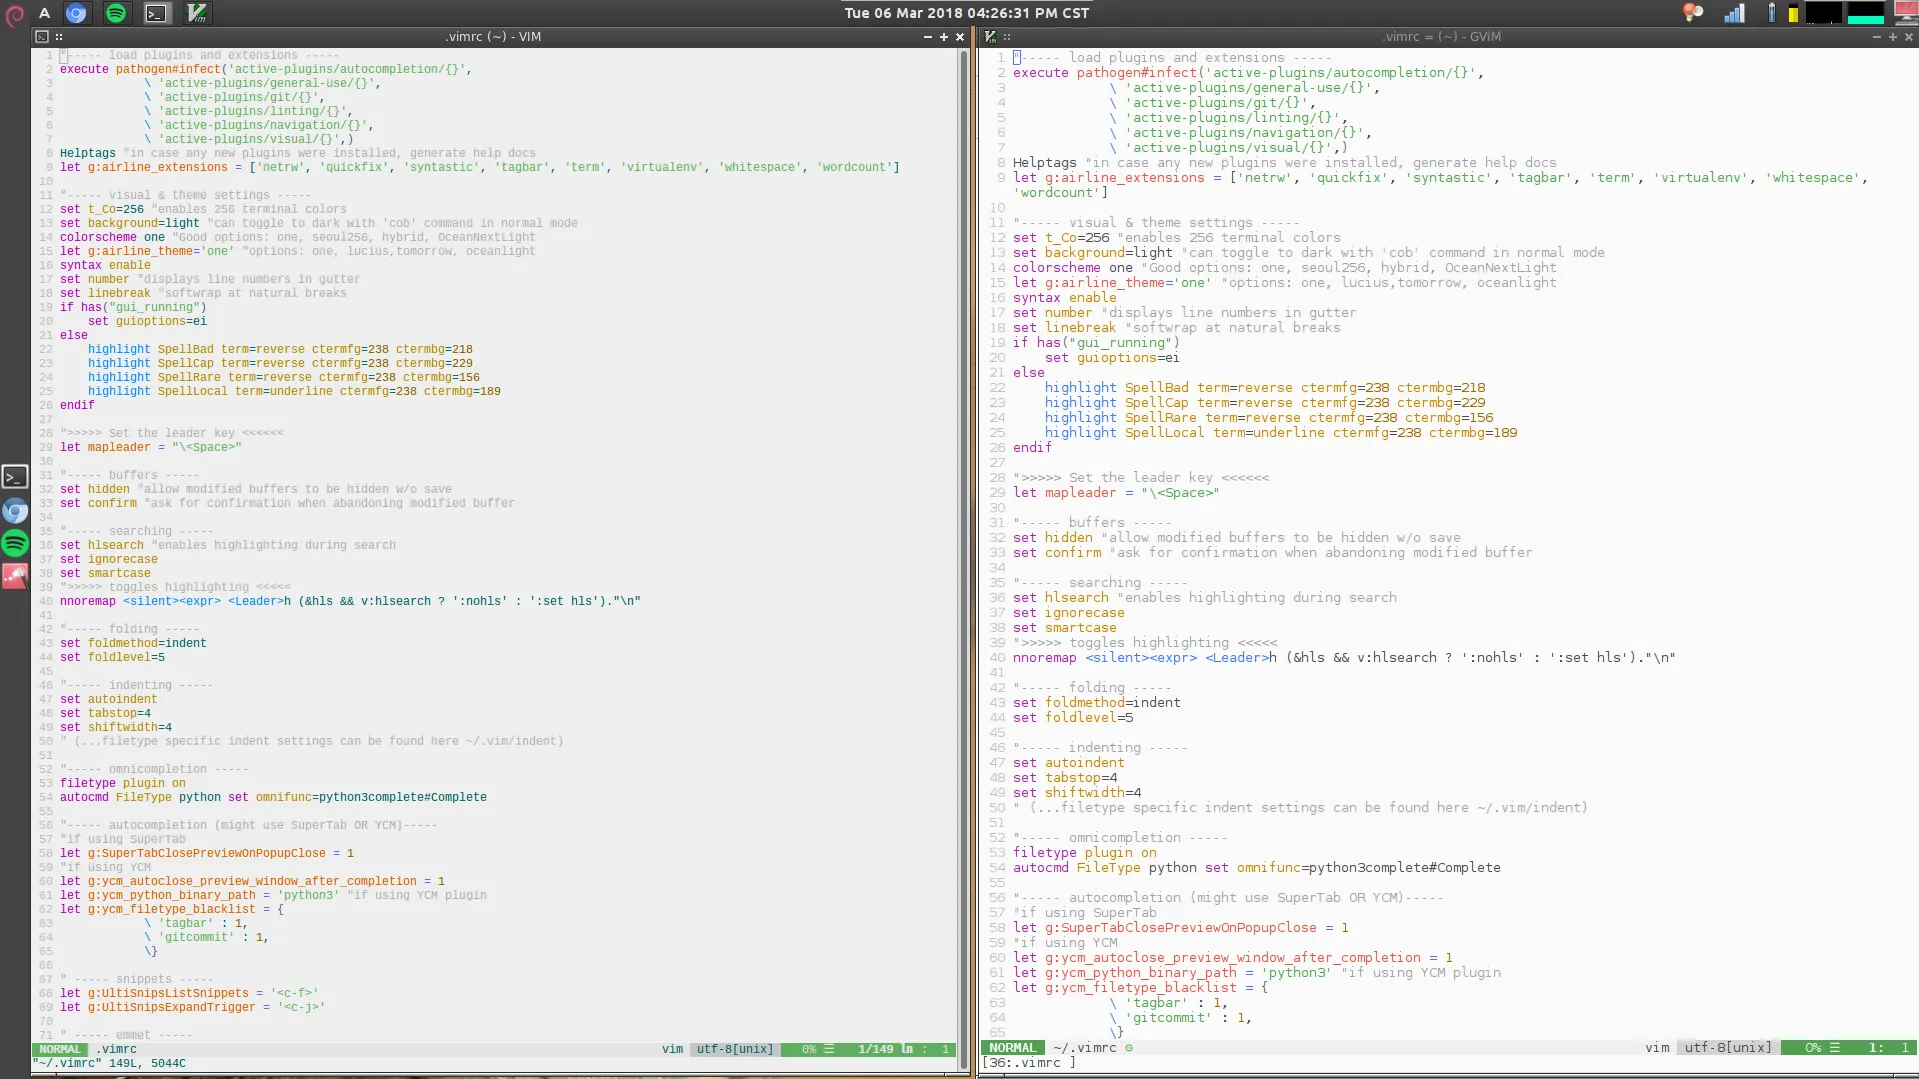Click 'utf-8[unix]' in GVIM statusline

click(x=1728, y=1048)
